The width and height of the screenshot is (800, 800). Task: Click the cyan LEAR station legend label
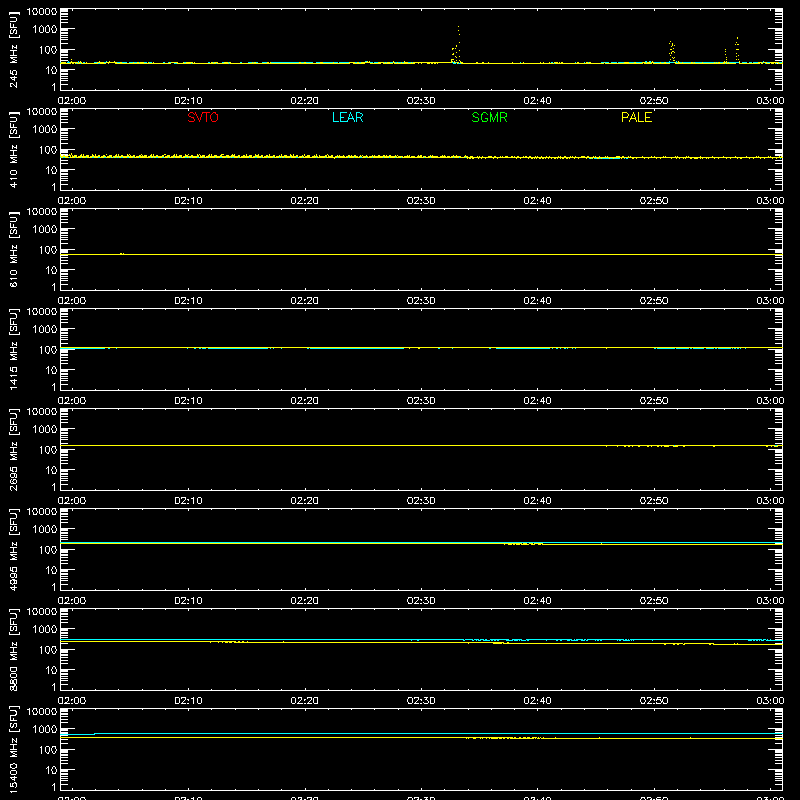[x=347, y=117]
